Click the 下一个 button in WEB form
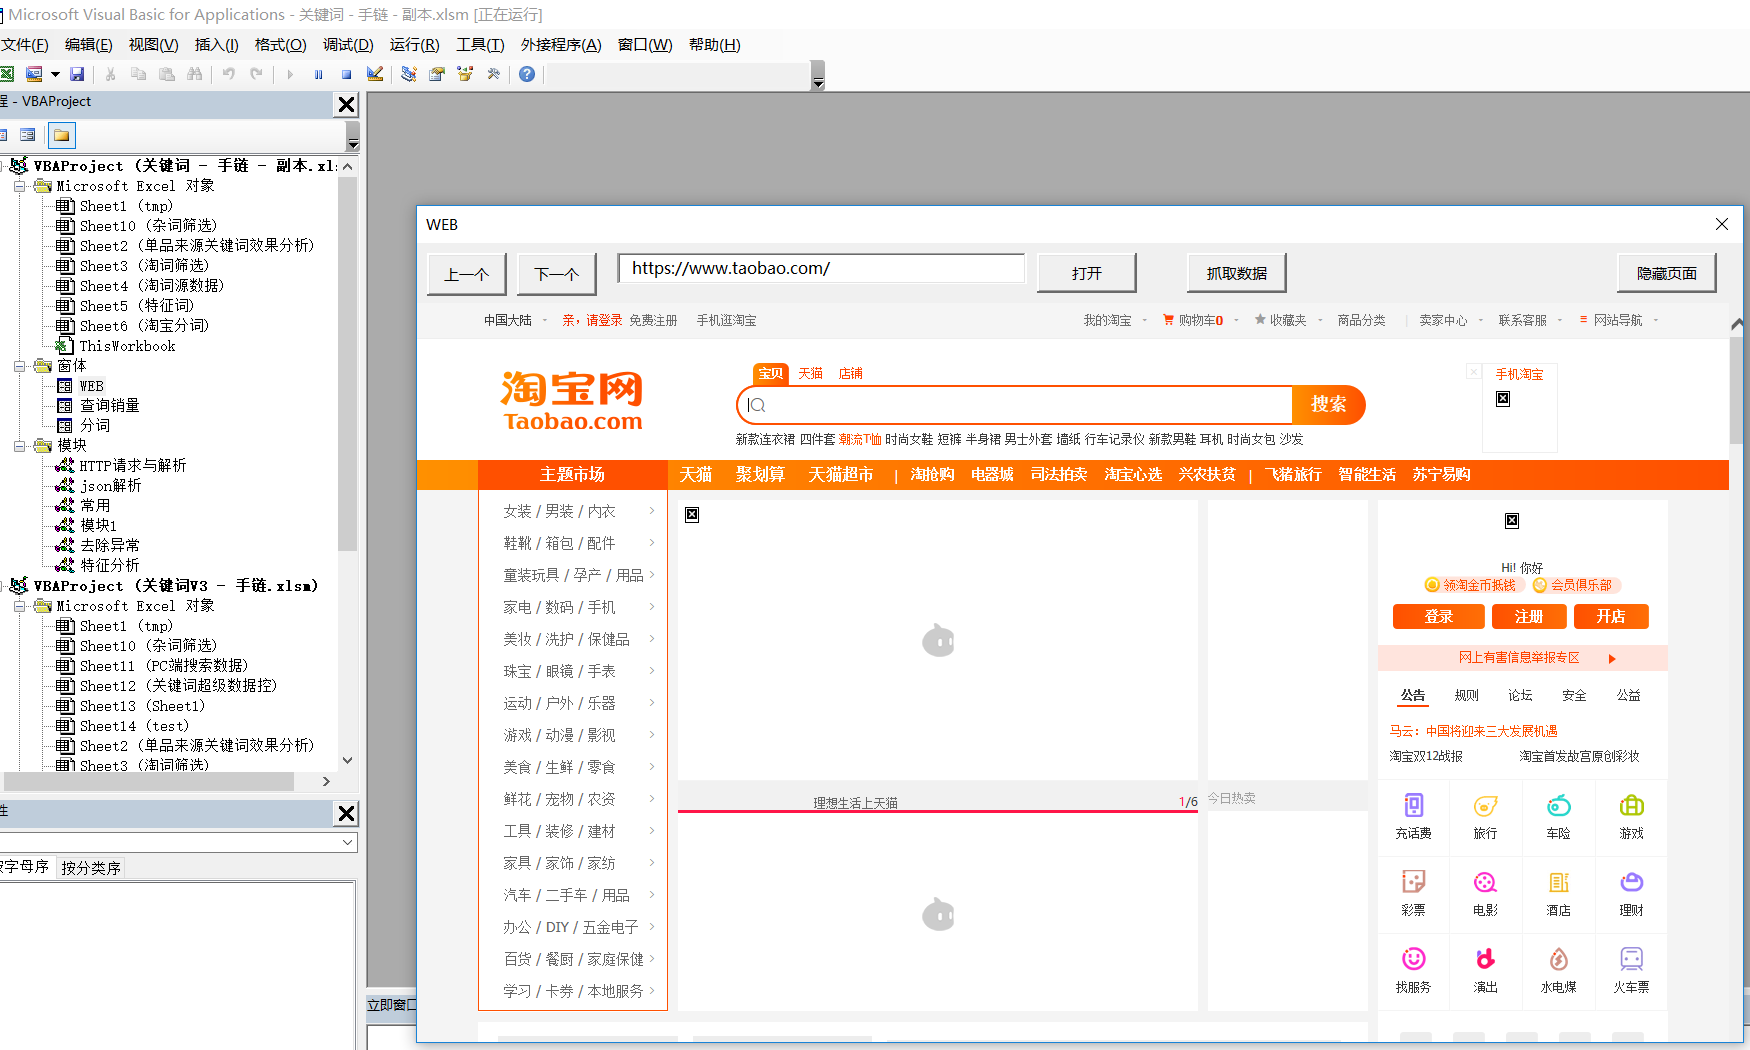The height and width of the screenshot is (1050, 1750). (557, 274)
